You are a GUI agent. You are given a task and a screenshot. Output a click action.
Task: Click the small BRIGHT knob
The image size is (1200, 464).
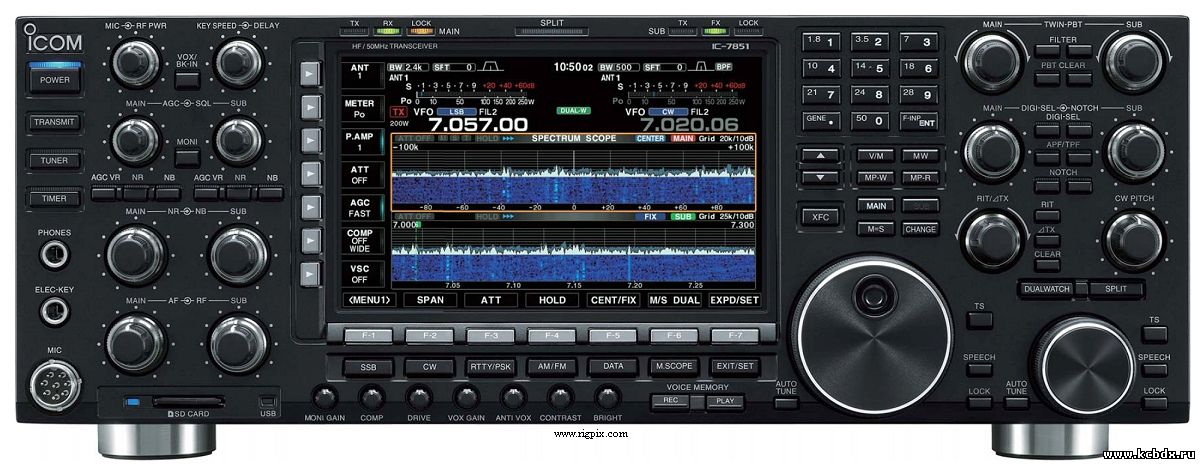coord(607,395)
